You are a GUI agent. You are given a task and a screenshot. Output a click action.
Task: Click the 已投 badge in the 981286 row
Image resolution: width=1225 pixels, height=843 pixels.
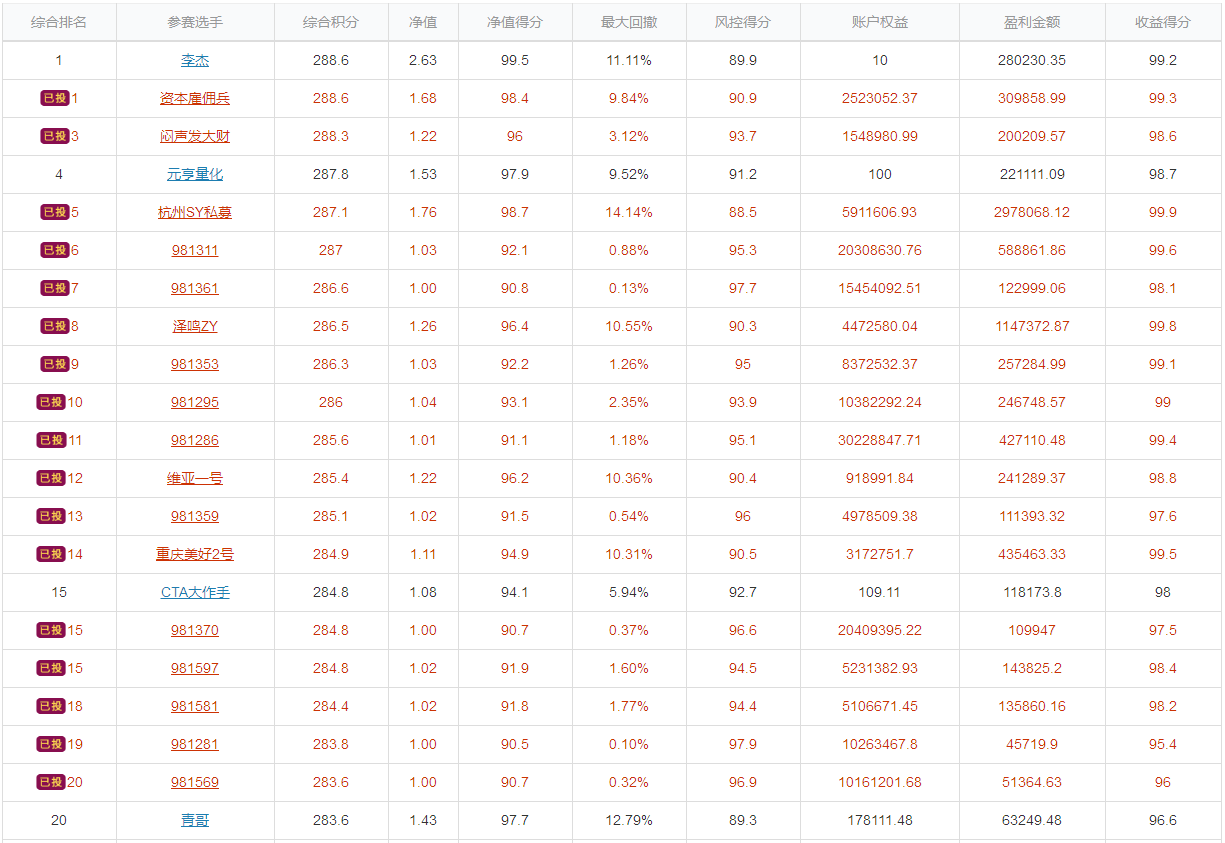click(51, 440)
